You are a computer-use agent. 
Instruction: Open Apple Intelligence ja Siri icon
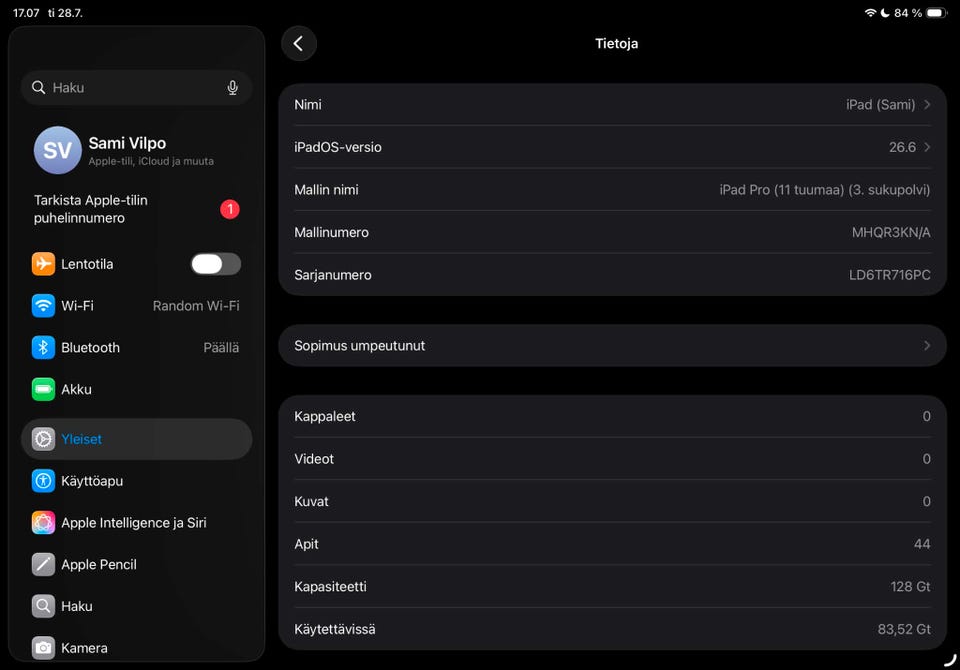pyautogui.click(x=43, y=522)
